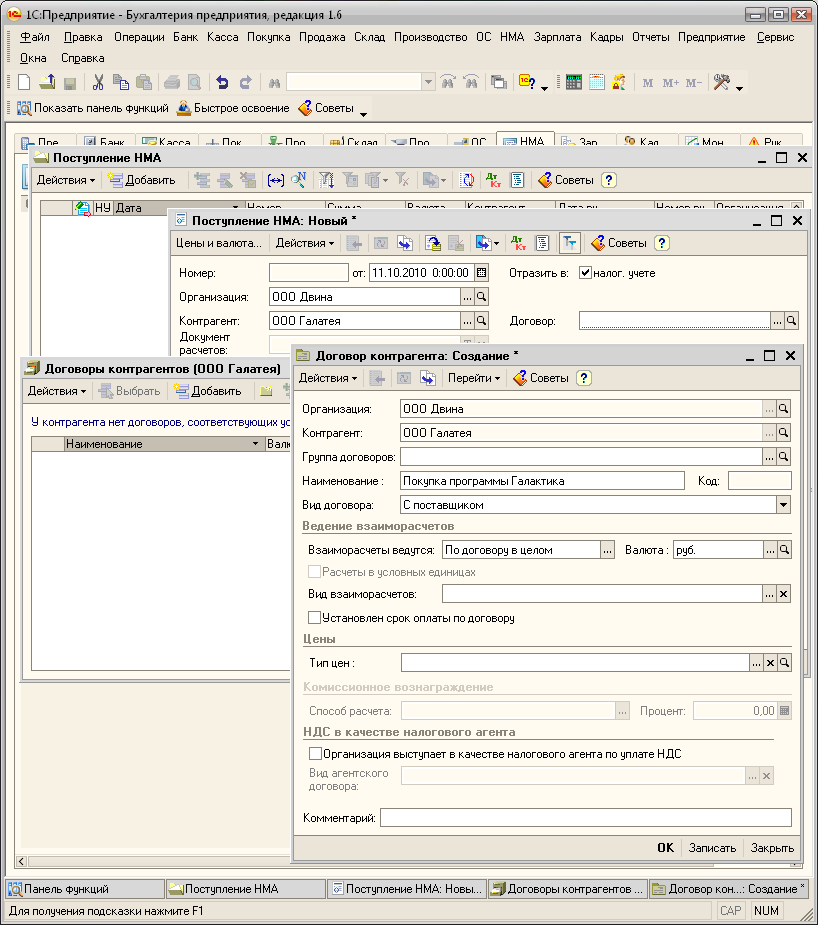Image resolution: width=818 pixels, height=925 pixels.
Task: Click Советы button in Договор контрагента toolbar
Action: [x=541, y=378]
